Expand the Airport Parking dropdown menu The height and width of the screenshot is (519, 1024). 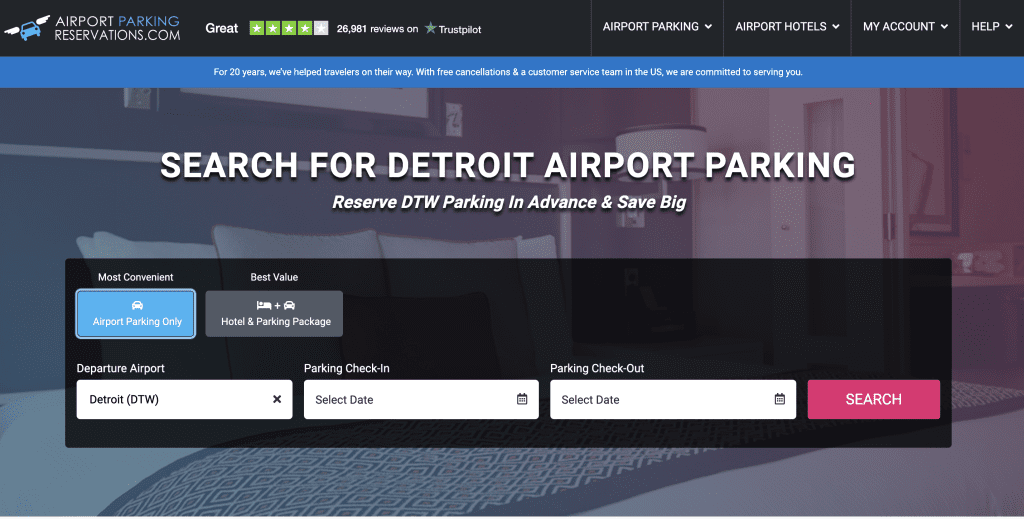point(657,27)
